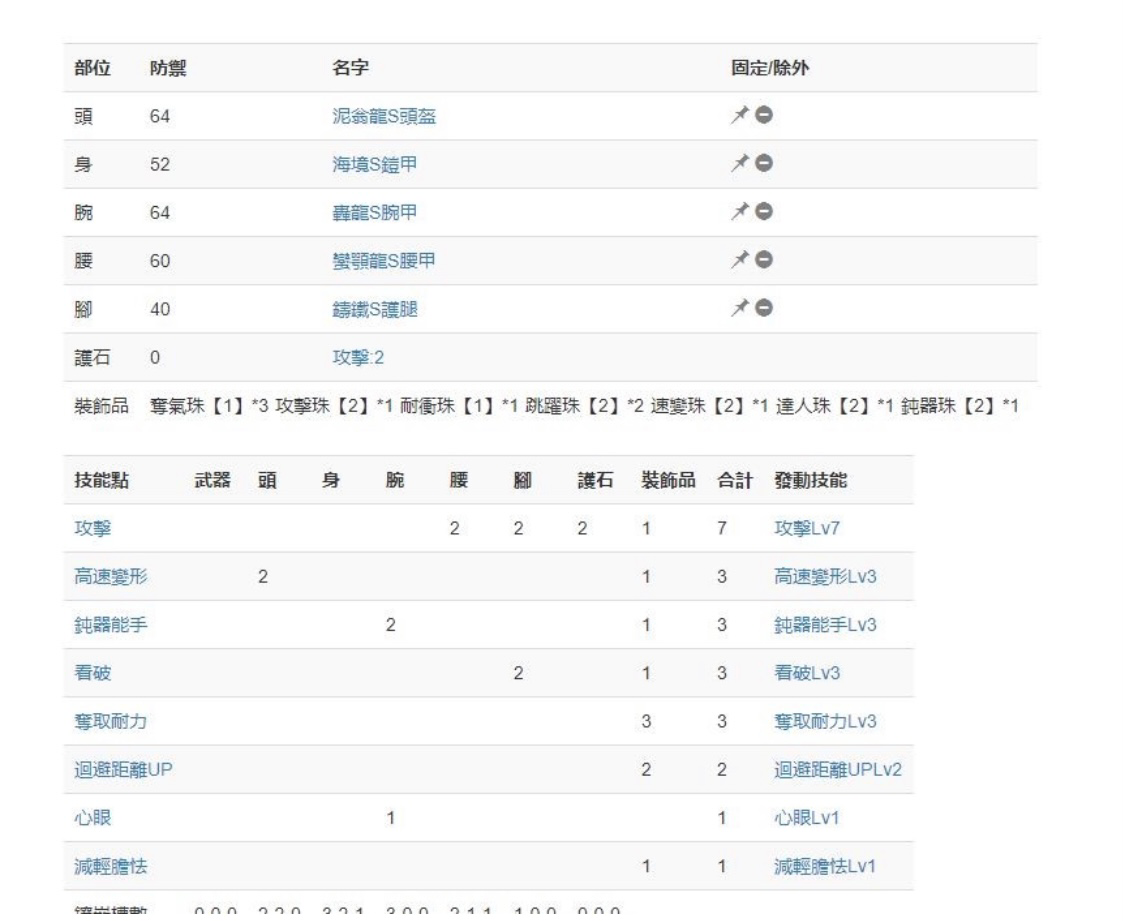This screenshot has width=1125, height=921.
Task: Exclude 轟龍S腕甲 using the minus circle
Action: coord(764,213)
